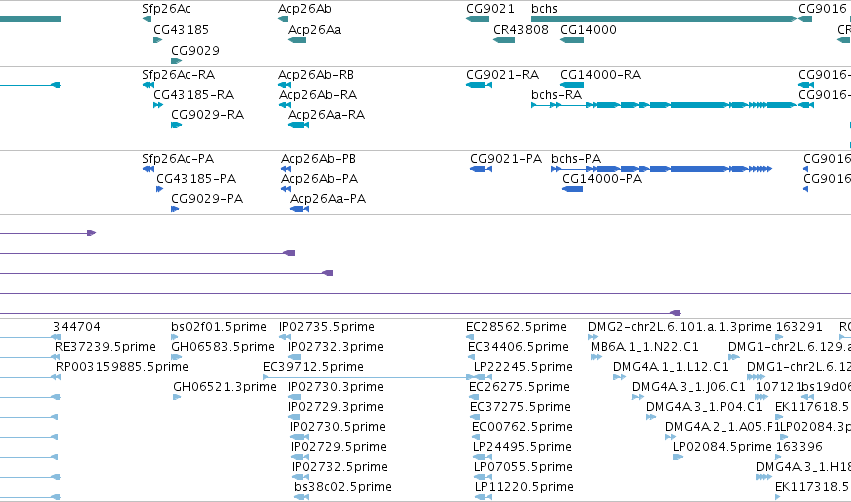The width and height of the screenshot is (851, 502).
Task: Click the bchs-RA transcript exon structure
Action: pyautogui.click(x=664, y=105)
